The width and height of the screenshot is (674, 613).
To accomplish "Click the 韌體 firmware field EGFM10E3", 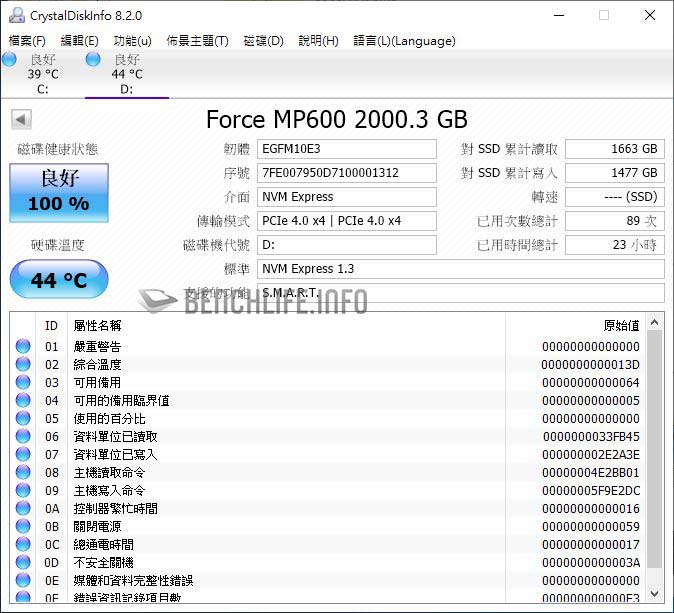I will point(347,149).
